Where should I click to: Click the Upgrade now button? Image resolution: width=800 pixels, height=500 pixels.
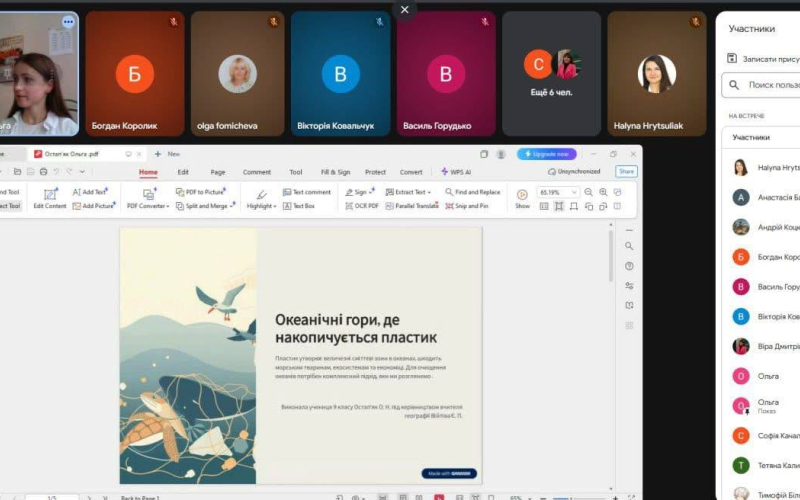point(546,154)
